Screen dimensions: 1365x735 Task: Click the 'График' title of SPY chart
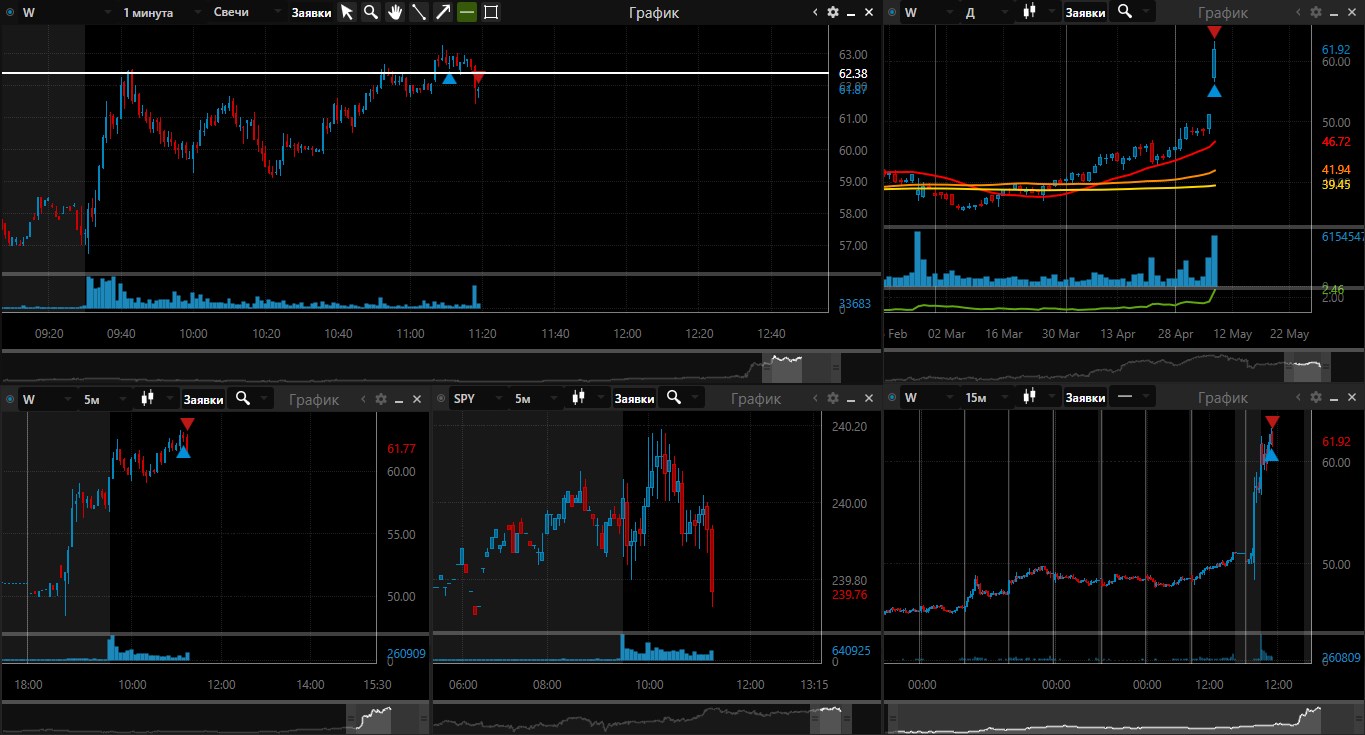[756, 398]
